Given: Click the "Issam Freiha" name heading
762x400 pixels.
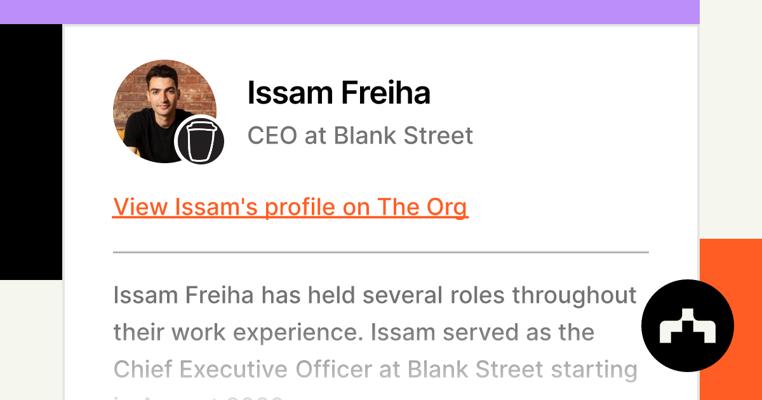Looking at the screenshot, I should pyautogui.click(x=338, y=93).
